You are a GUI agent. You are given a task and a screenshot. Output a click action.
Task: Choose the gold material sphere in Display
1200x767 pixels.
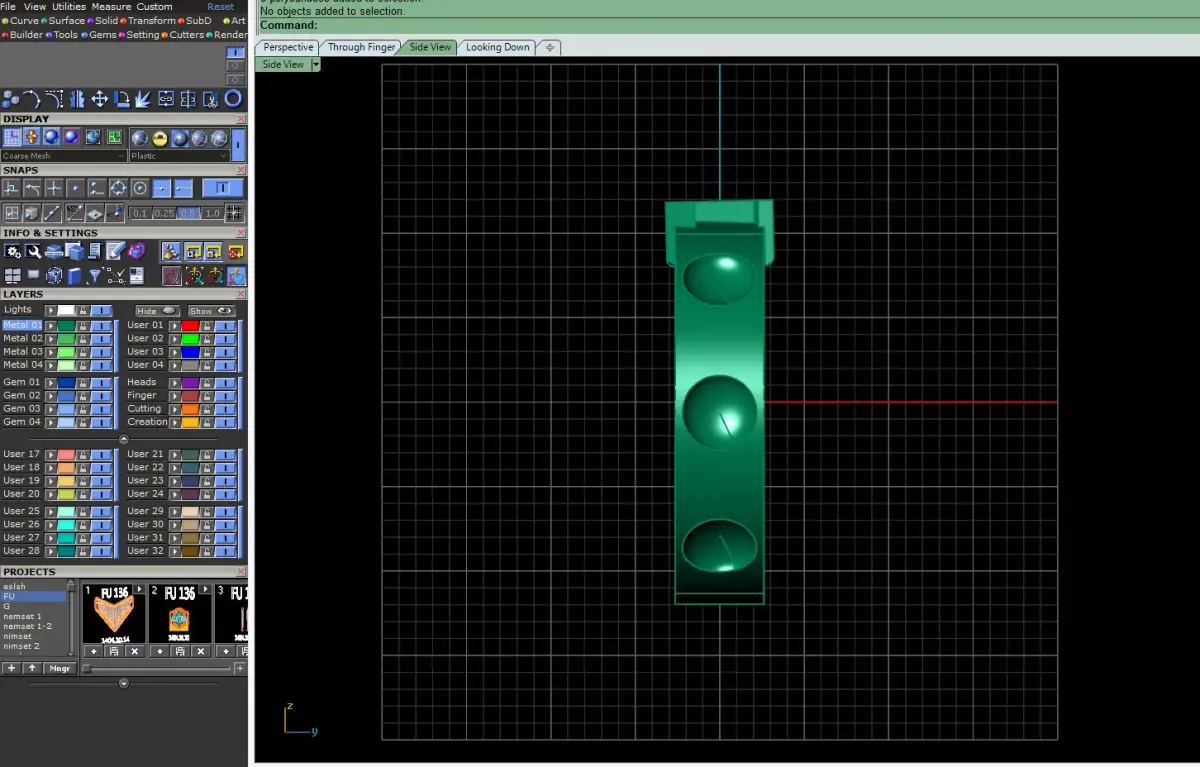tap(160, 138)
